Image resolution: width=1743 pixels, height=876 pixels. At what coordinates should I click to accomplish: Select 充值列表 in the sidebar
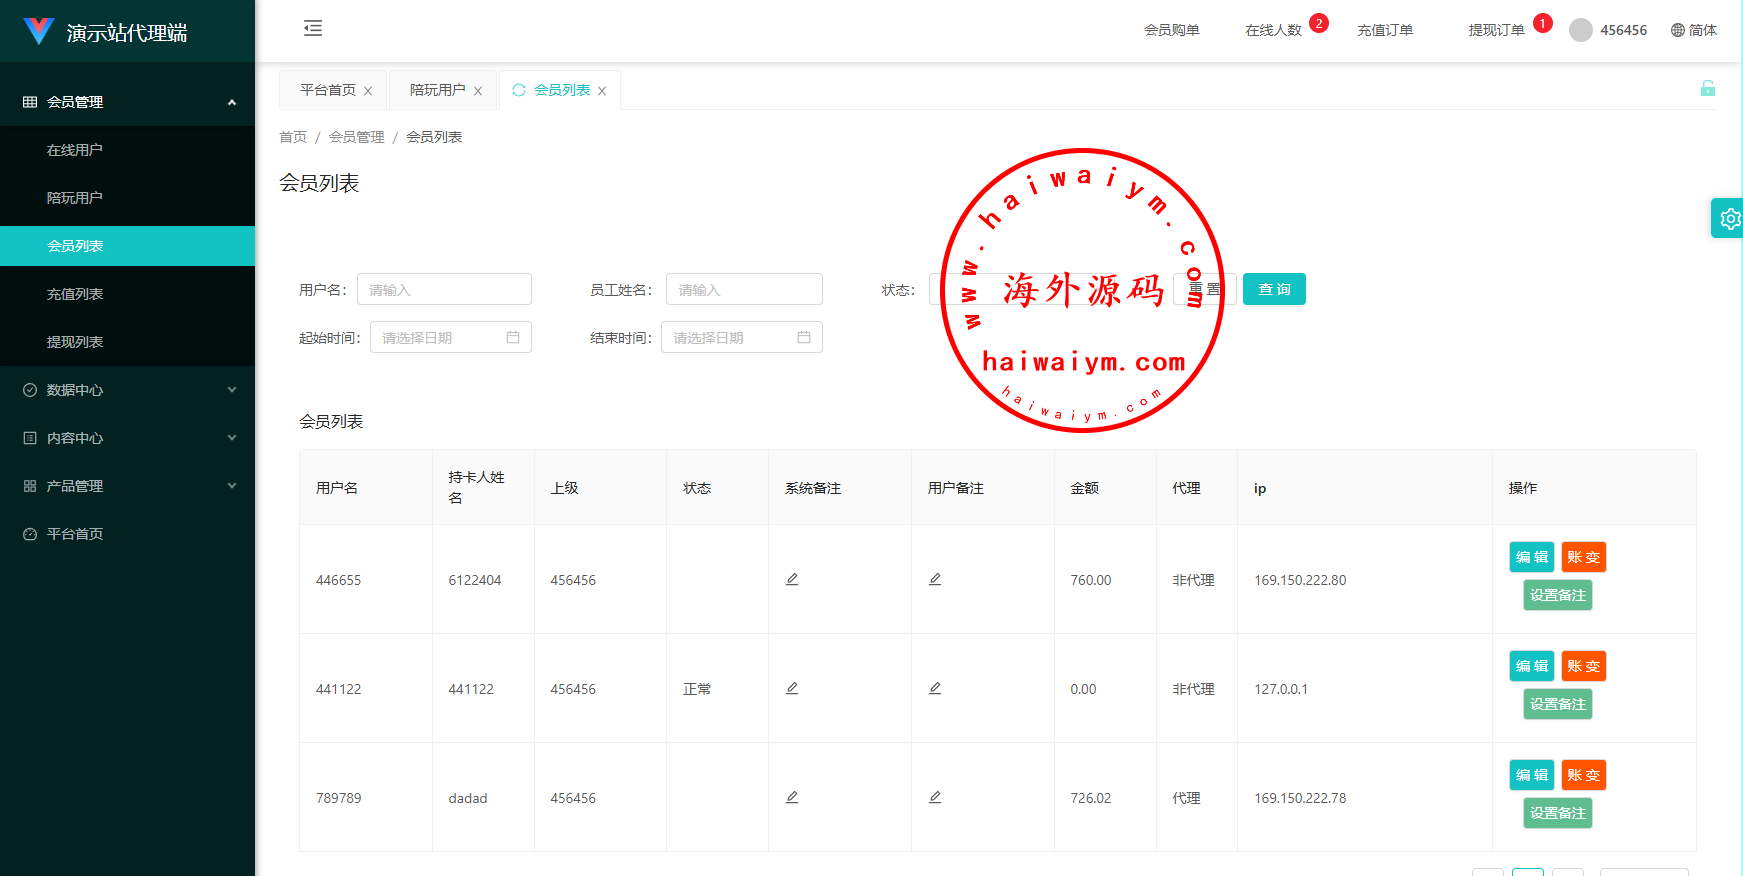click(75, 294)
